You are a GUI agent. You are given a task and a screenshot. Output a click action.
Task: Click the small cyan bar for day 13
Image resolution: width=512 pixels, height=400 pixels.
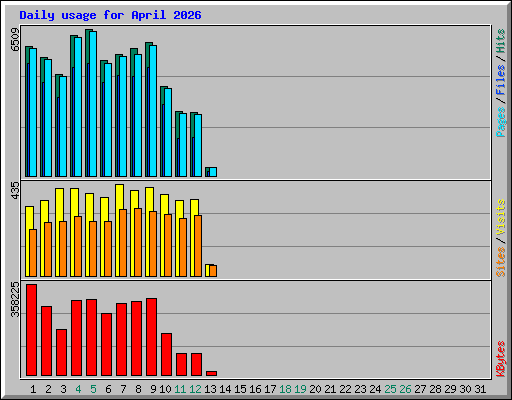coord(213,172)
